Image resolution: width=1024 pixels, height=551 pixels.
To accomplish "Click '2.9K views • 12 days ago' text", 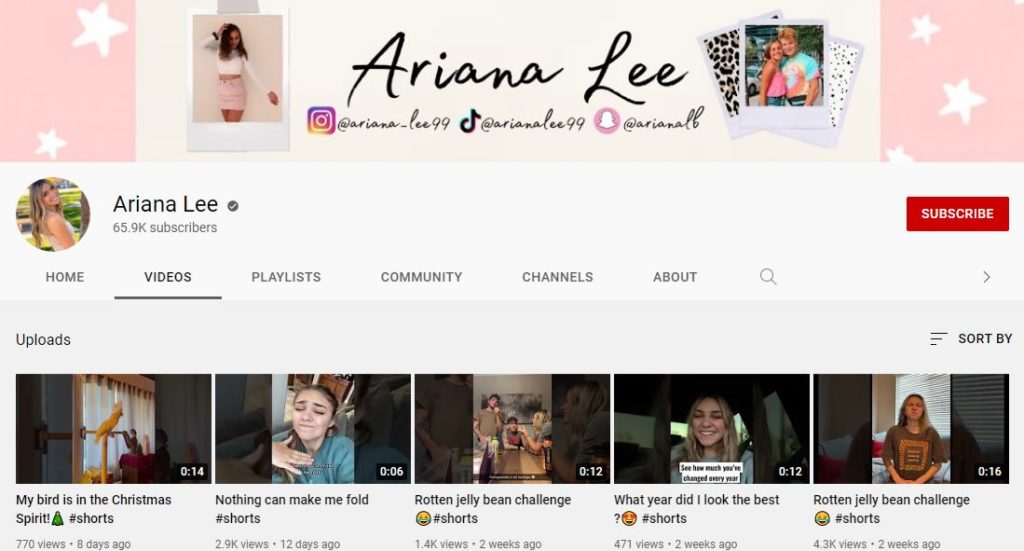I will (x=278, y=544).
